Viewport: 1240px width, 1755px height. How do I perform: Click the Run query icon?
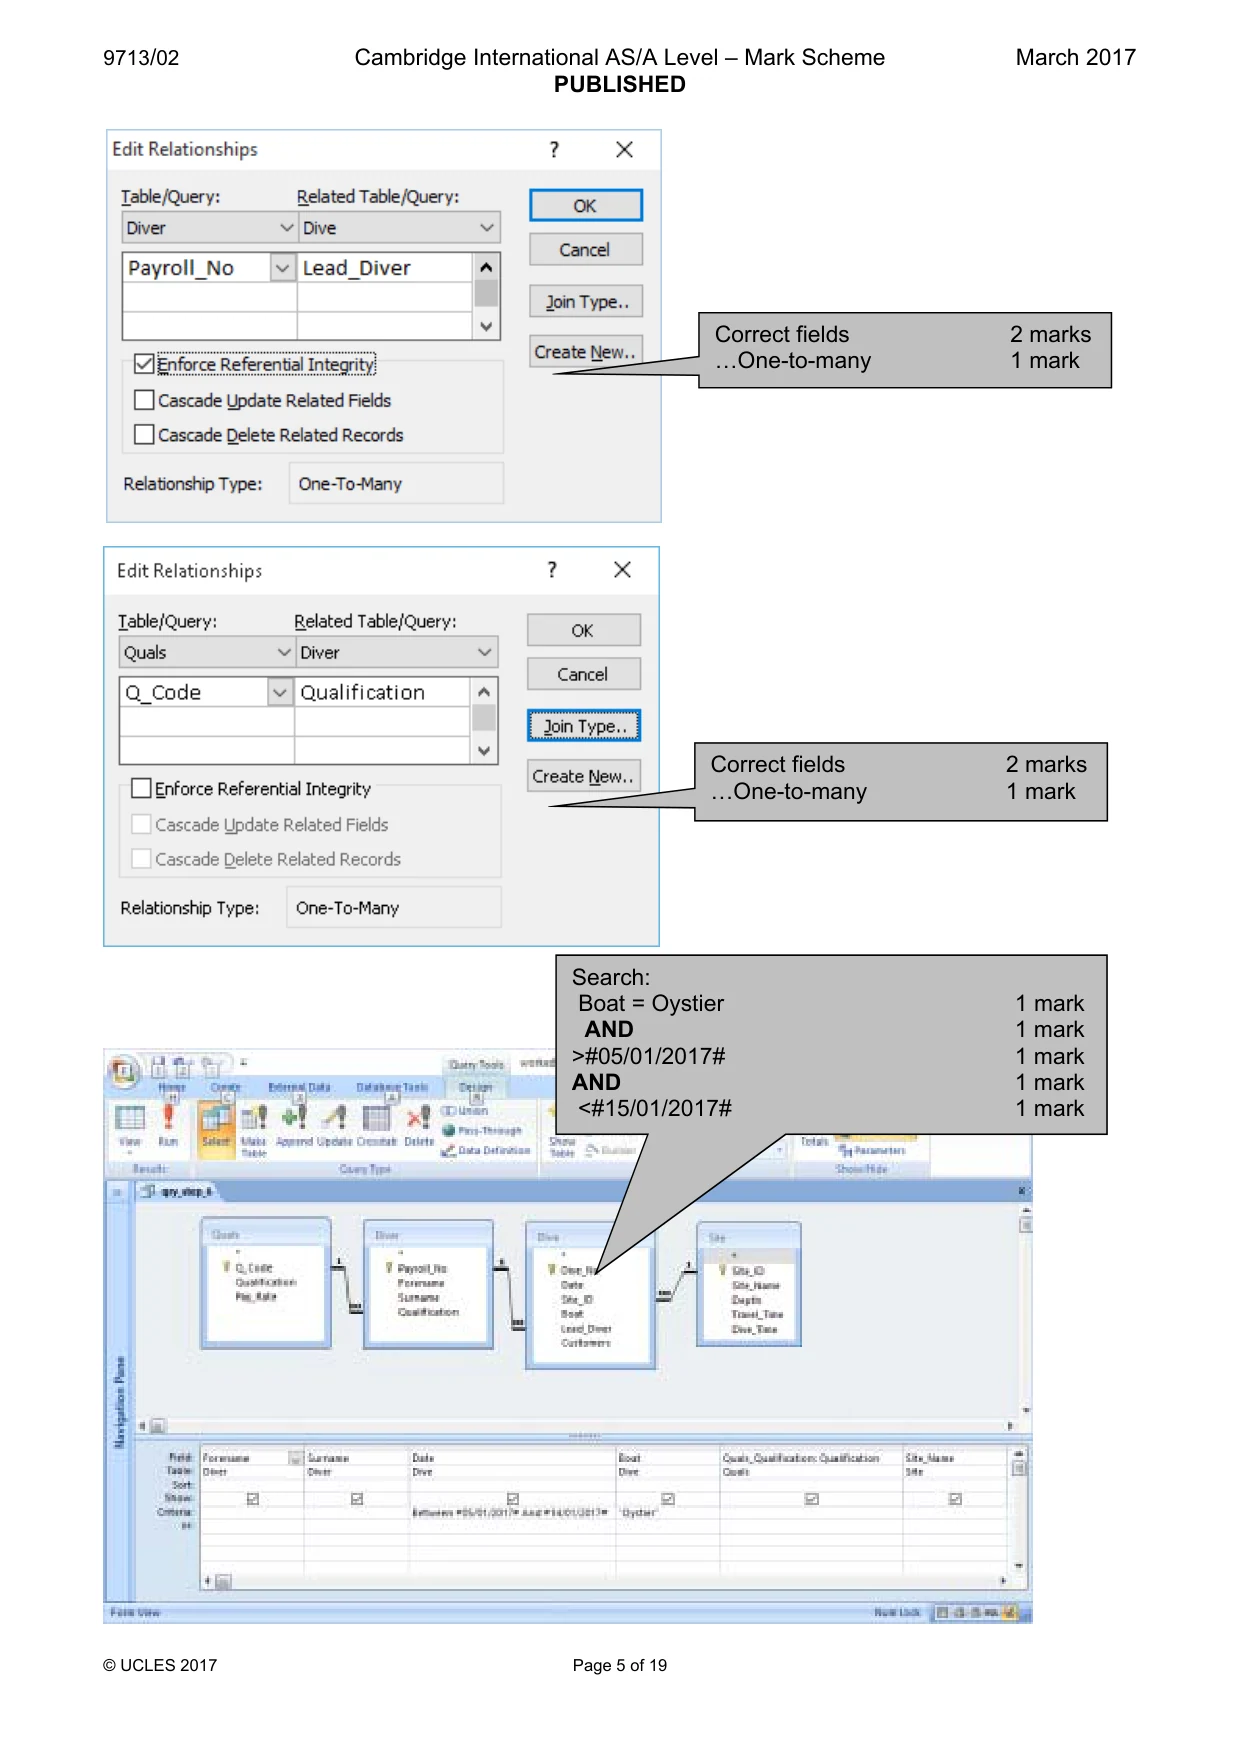tap(168, 1118)
